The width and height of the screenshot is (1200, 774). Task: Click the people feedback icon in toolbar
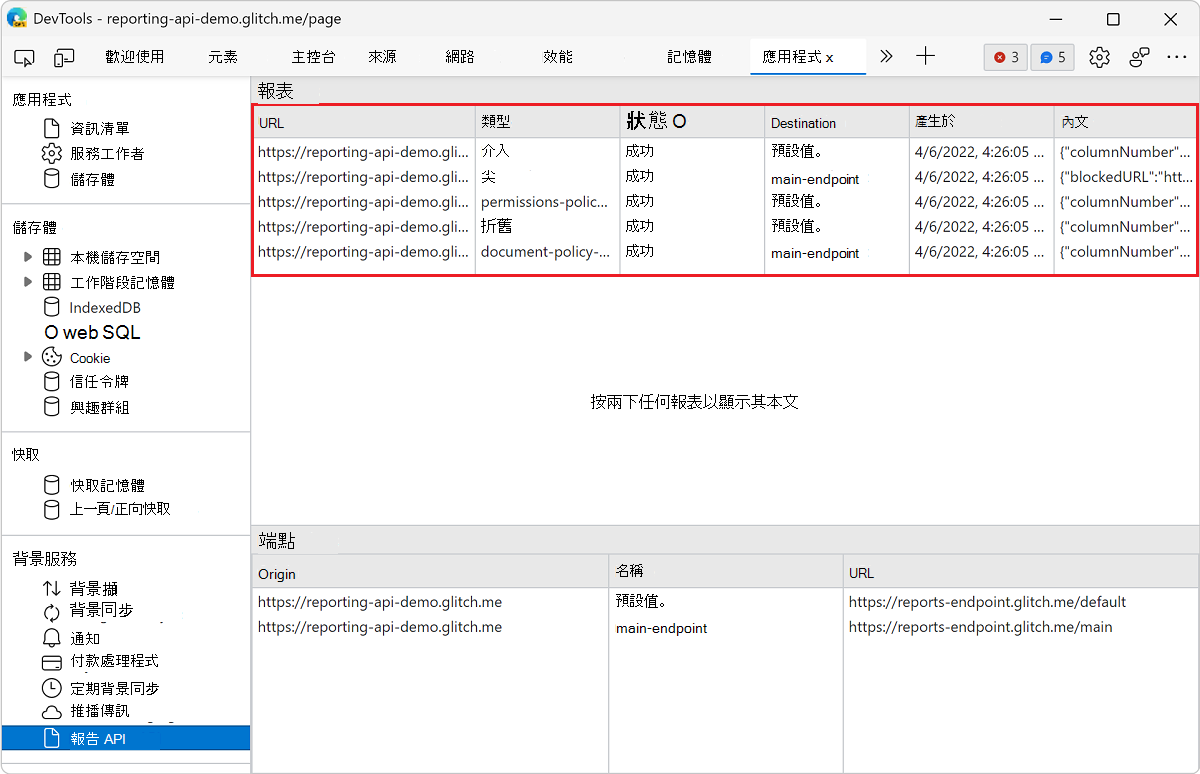(x=1139, y=57)
